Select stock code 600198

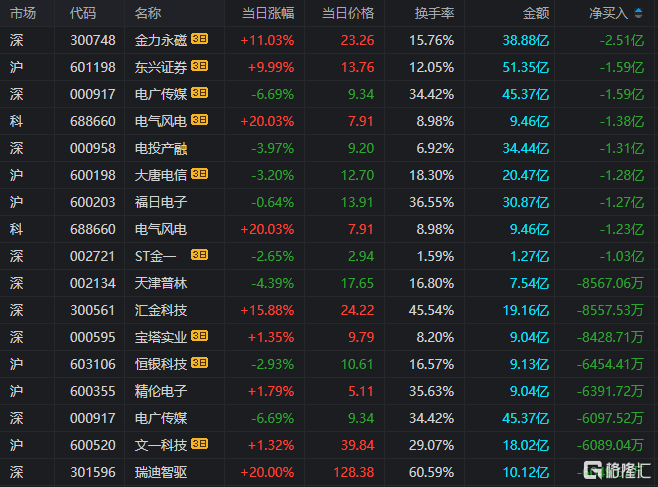[x=93, y=175]
